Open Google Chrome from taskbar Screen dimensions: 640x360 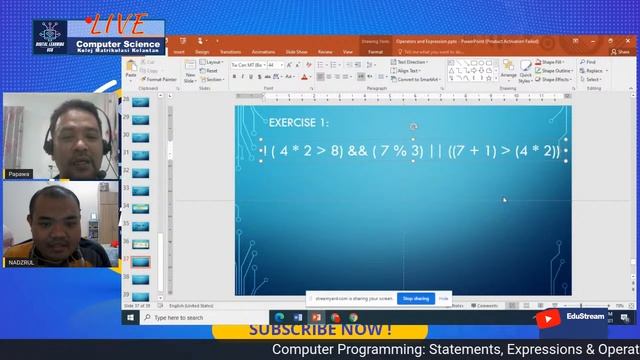click(x=353, y=318)
